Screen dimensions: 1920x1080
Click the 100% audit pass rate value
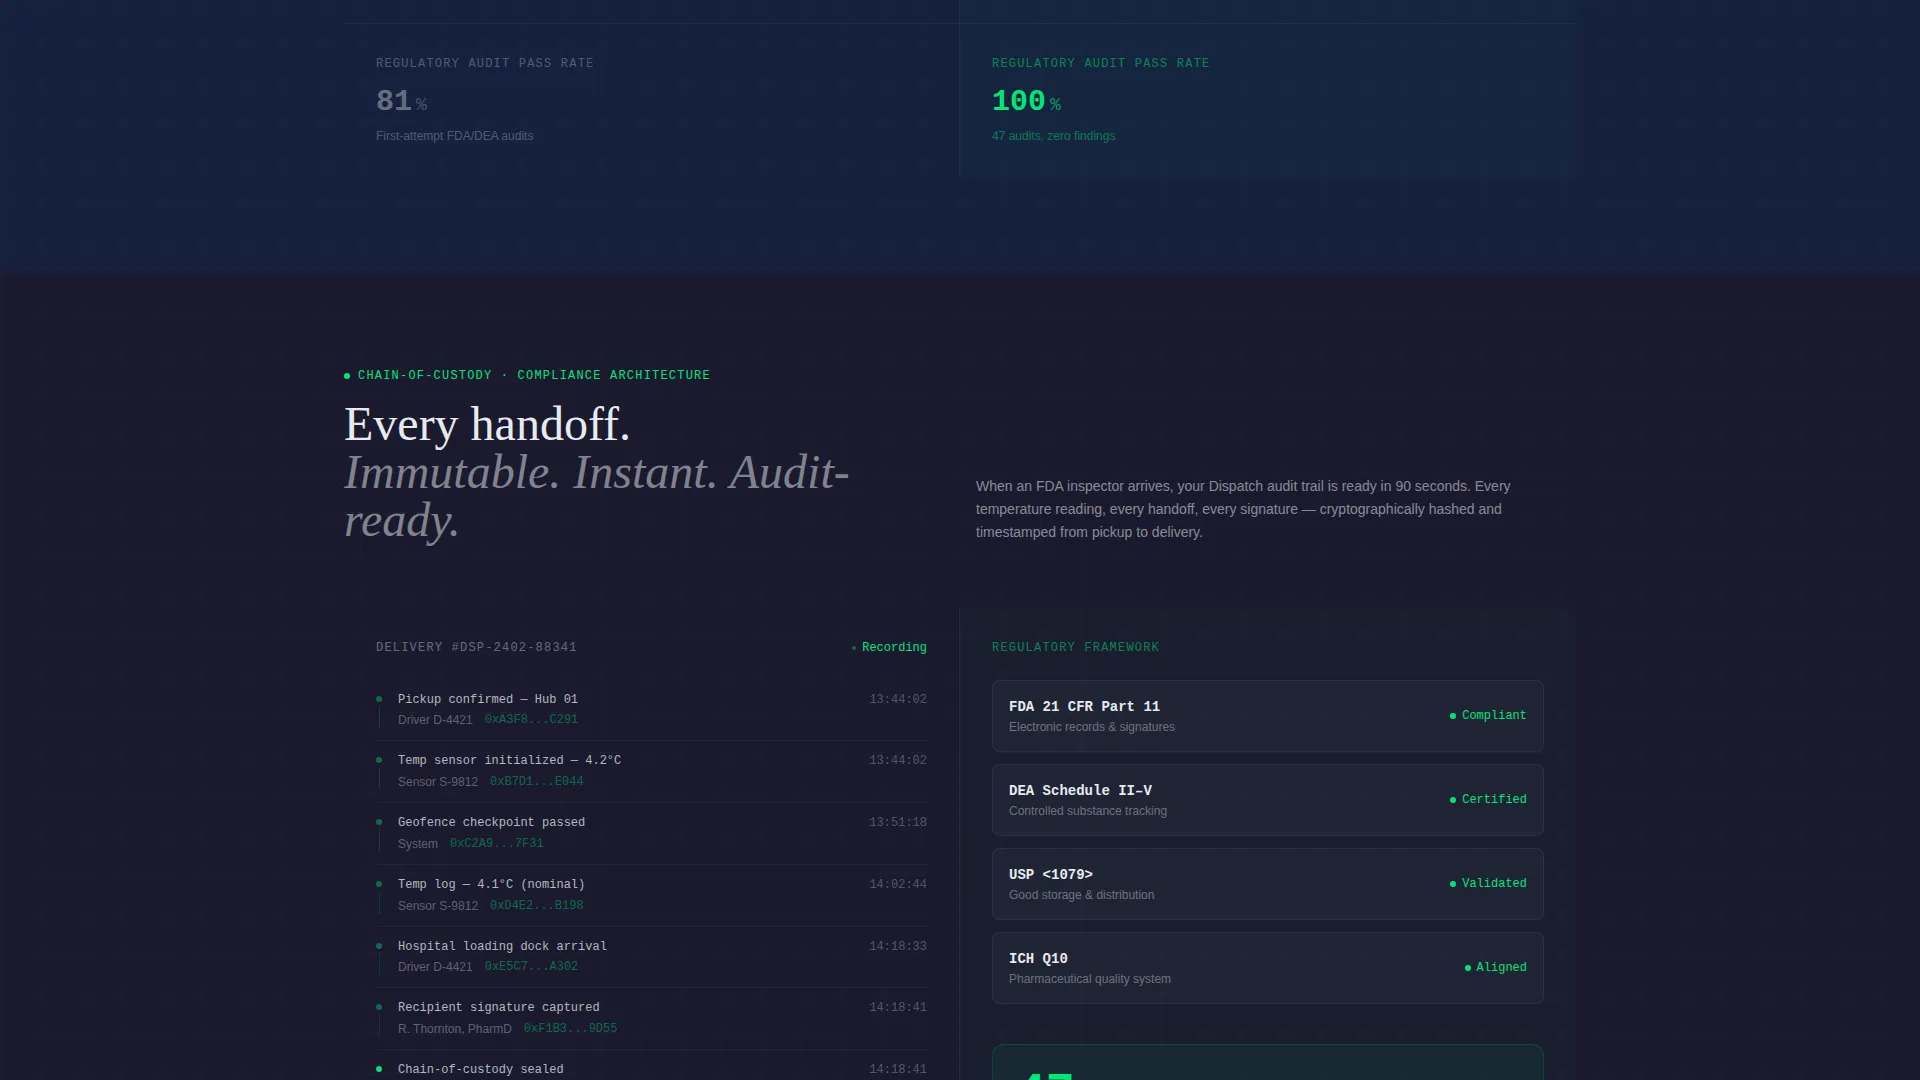click(1026, 101)
